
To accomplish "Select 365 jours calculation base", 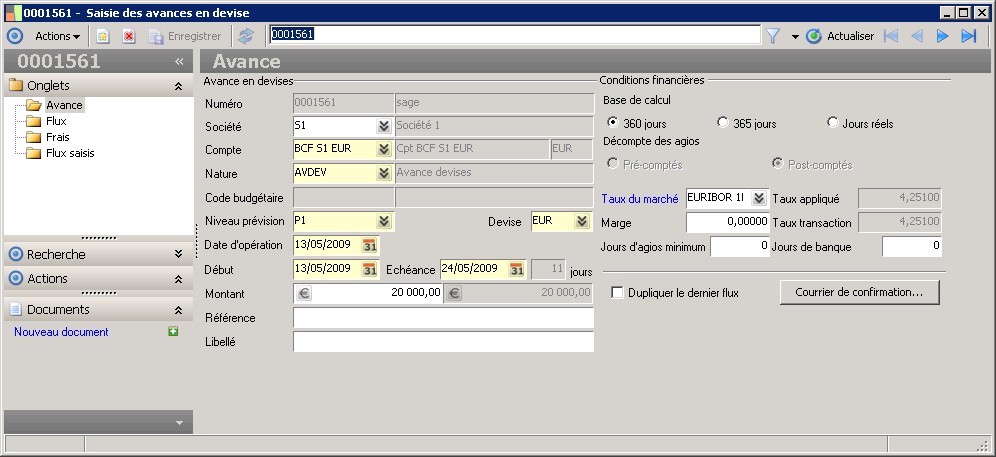I will (722, 123).
